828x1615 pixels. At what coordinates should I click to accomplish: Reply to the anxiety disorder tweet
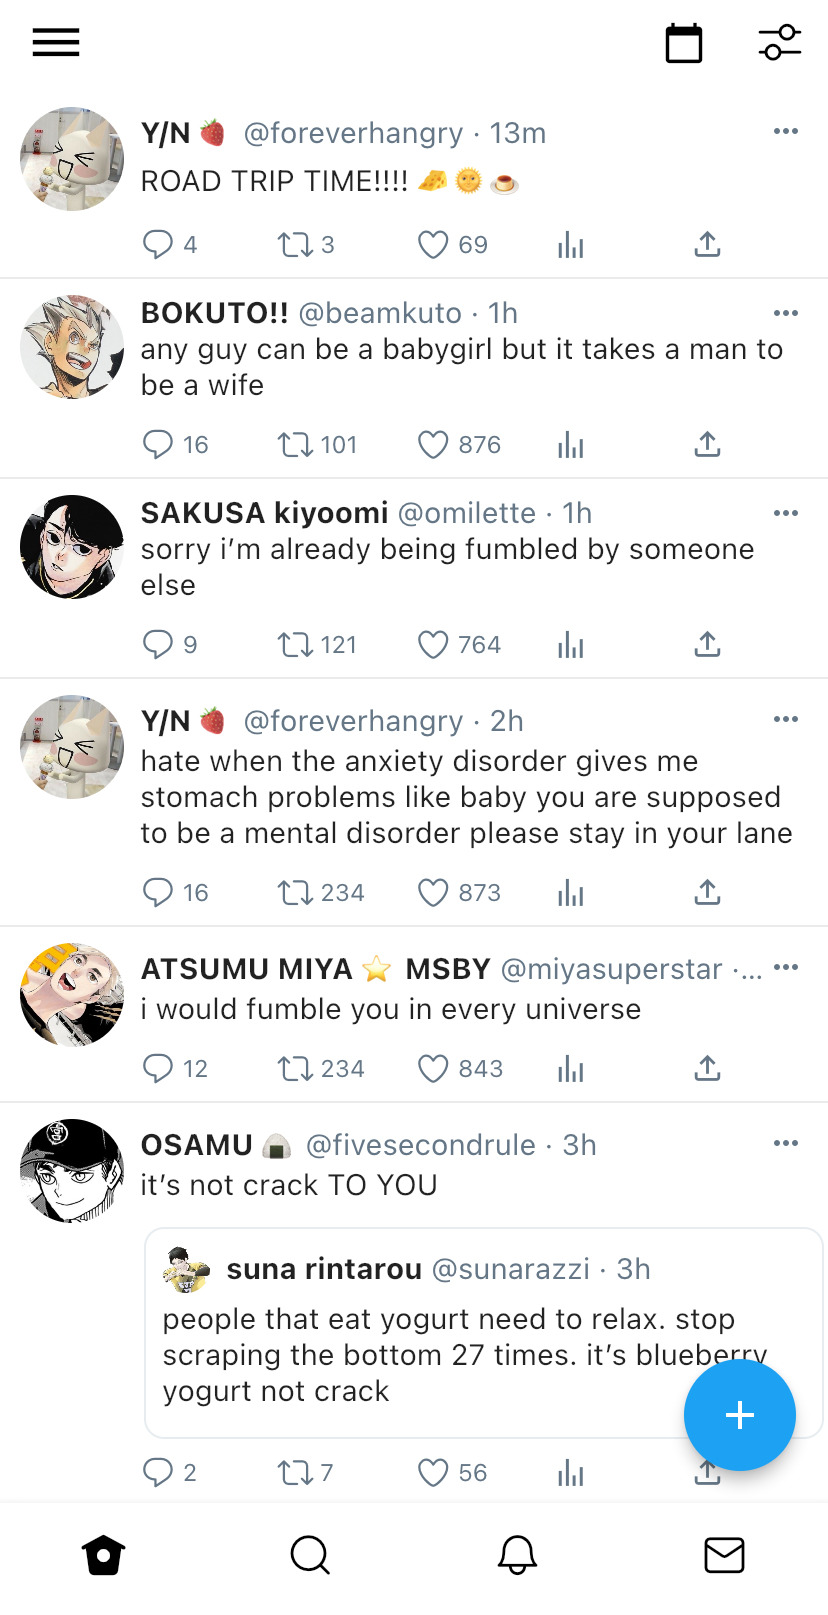[158, 892]
